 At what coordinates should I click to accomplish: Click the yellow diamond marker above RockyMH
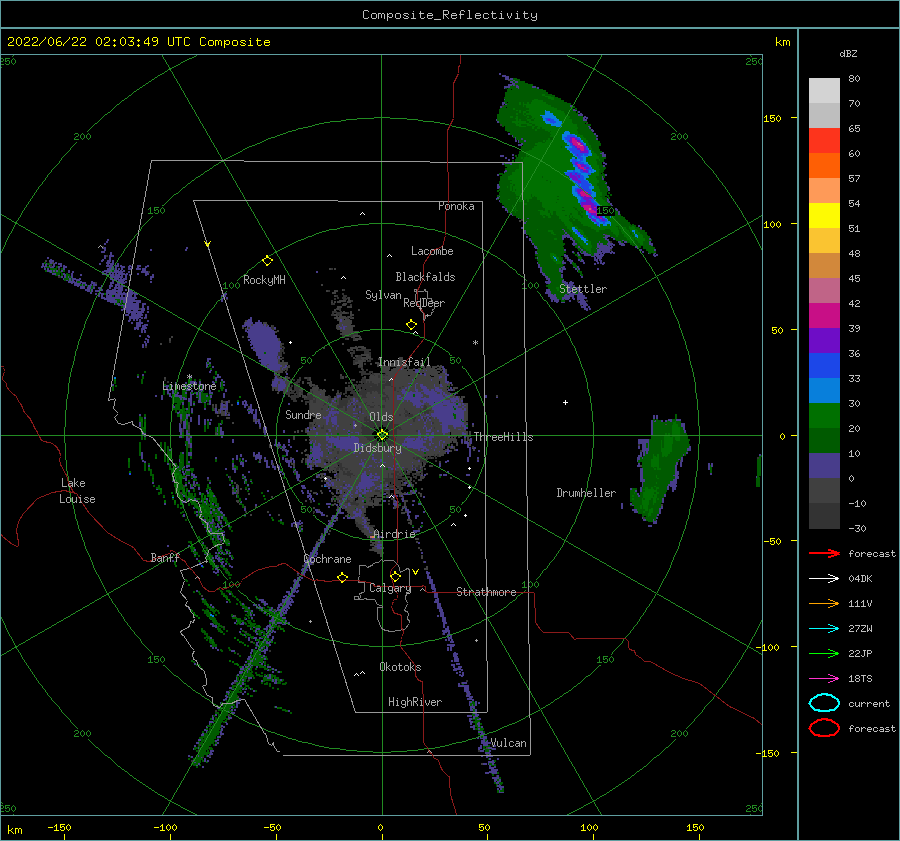pyautogui.click(x=267, y=261)
